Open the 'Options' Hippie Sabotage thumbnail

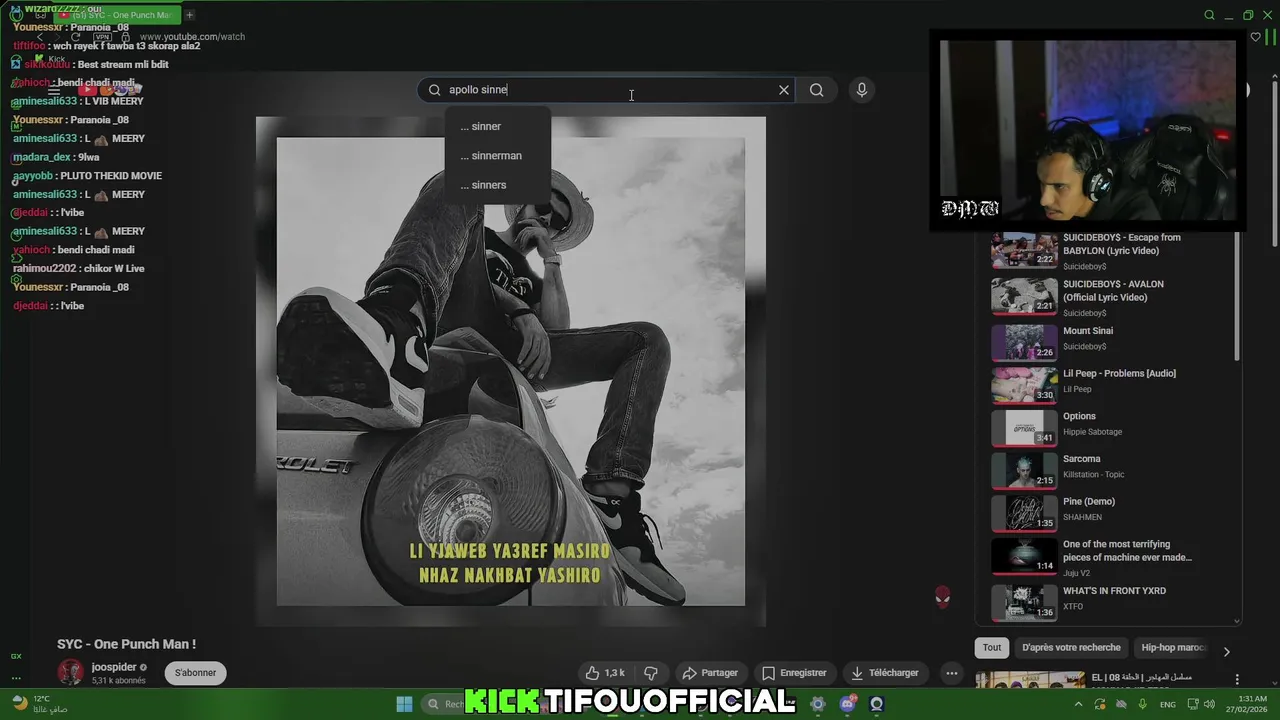(1024, 428)
